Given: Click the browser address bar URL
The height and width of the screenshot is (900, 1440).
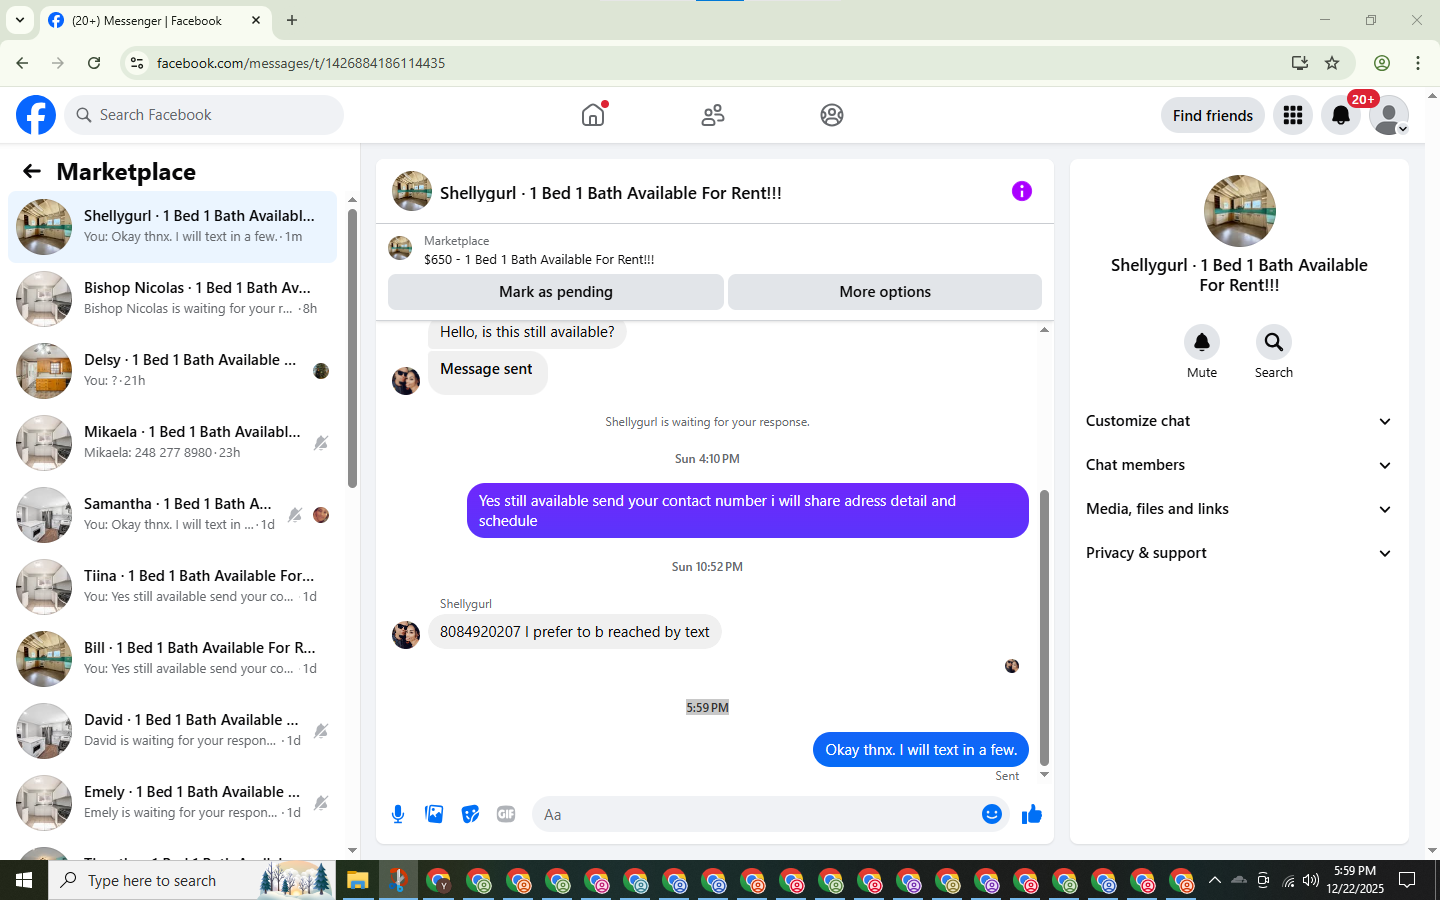Looking at the screenshot, I should click(301, 63).
